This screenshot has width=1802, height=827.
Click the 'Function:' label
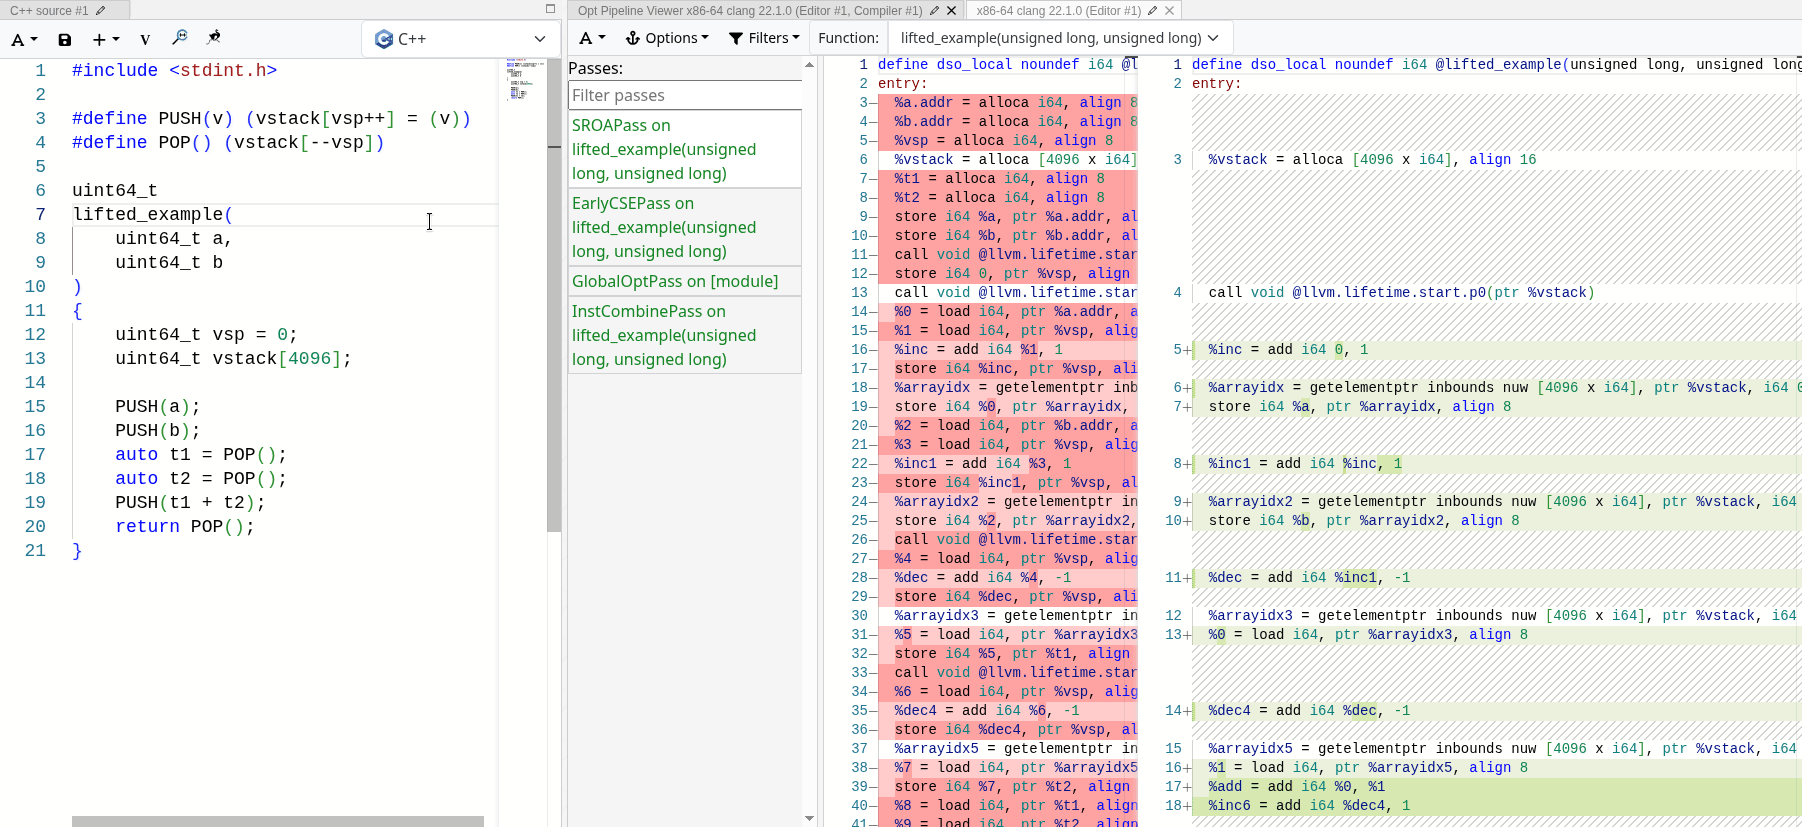[x=849, y=38]
